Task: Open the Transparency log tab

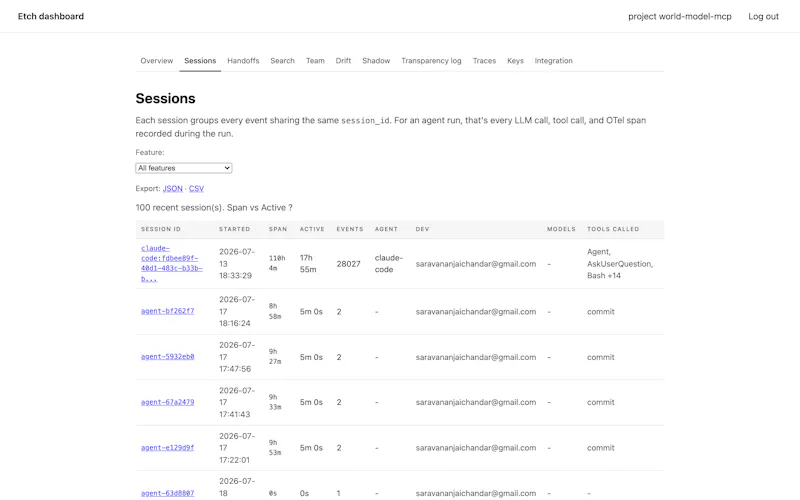Action: point(431,61)
